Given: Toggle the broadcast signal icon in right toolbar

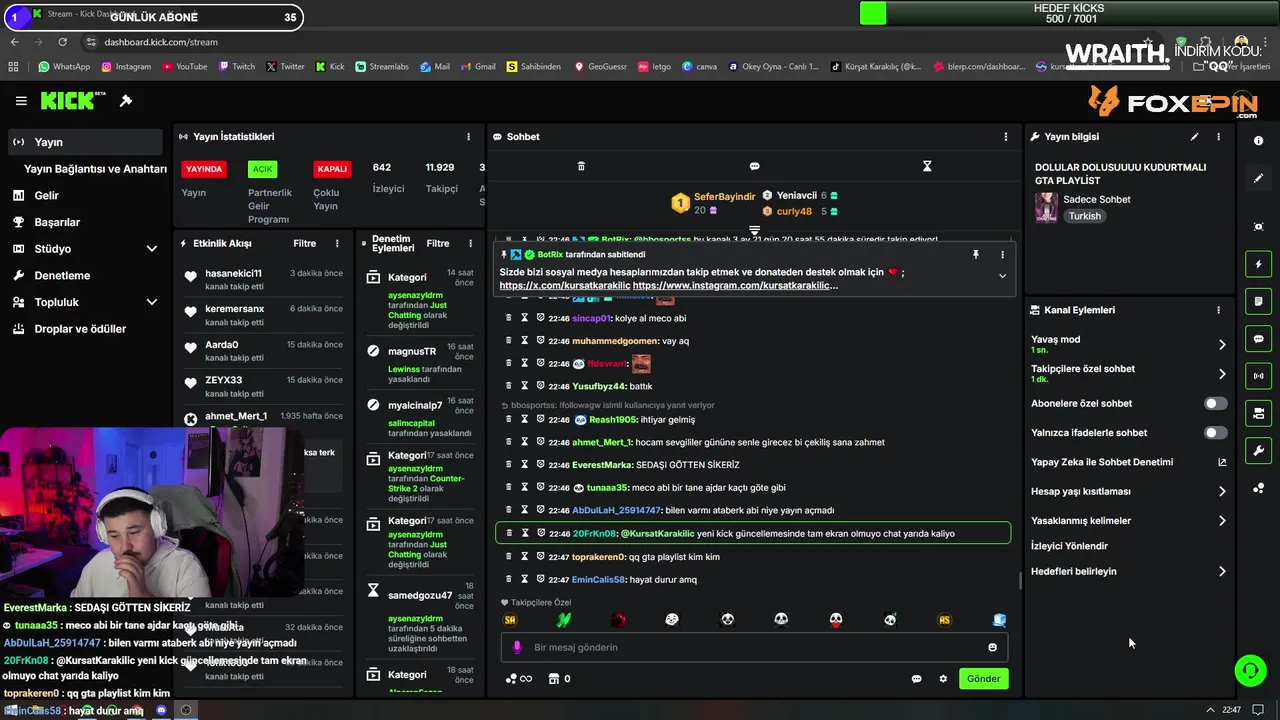Looking at the screenshot, I should click(x=1258, y=376).
